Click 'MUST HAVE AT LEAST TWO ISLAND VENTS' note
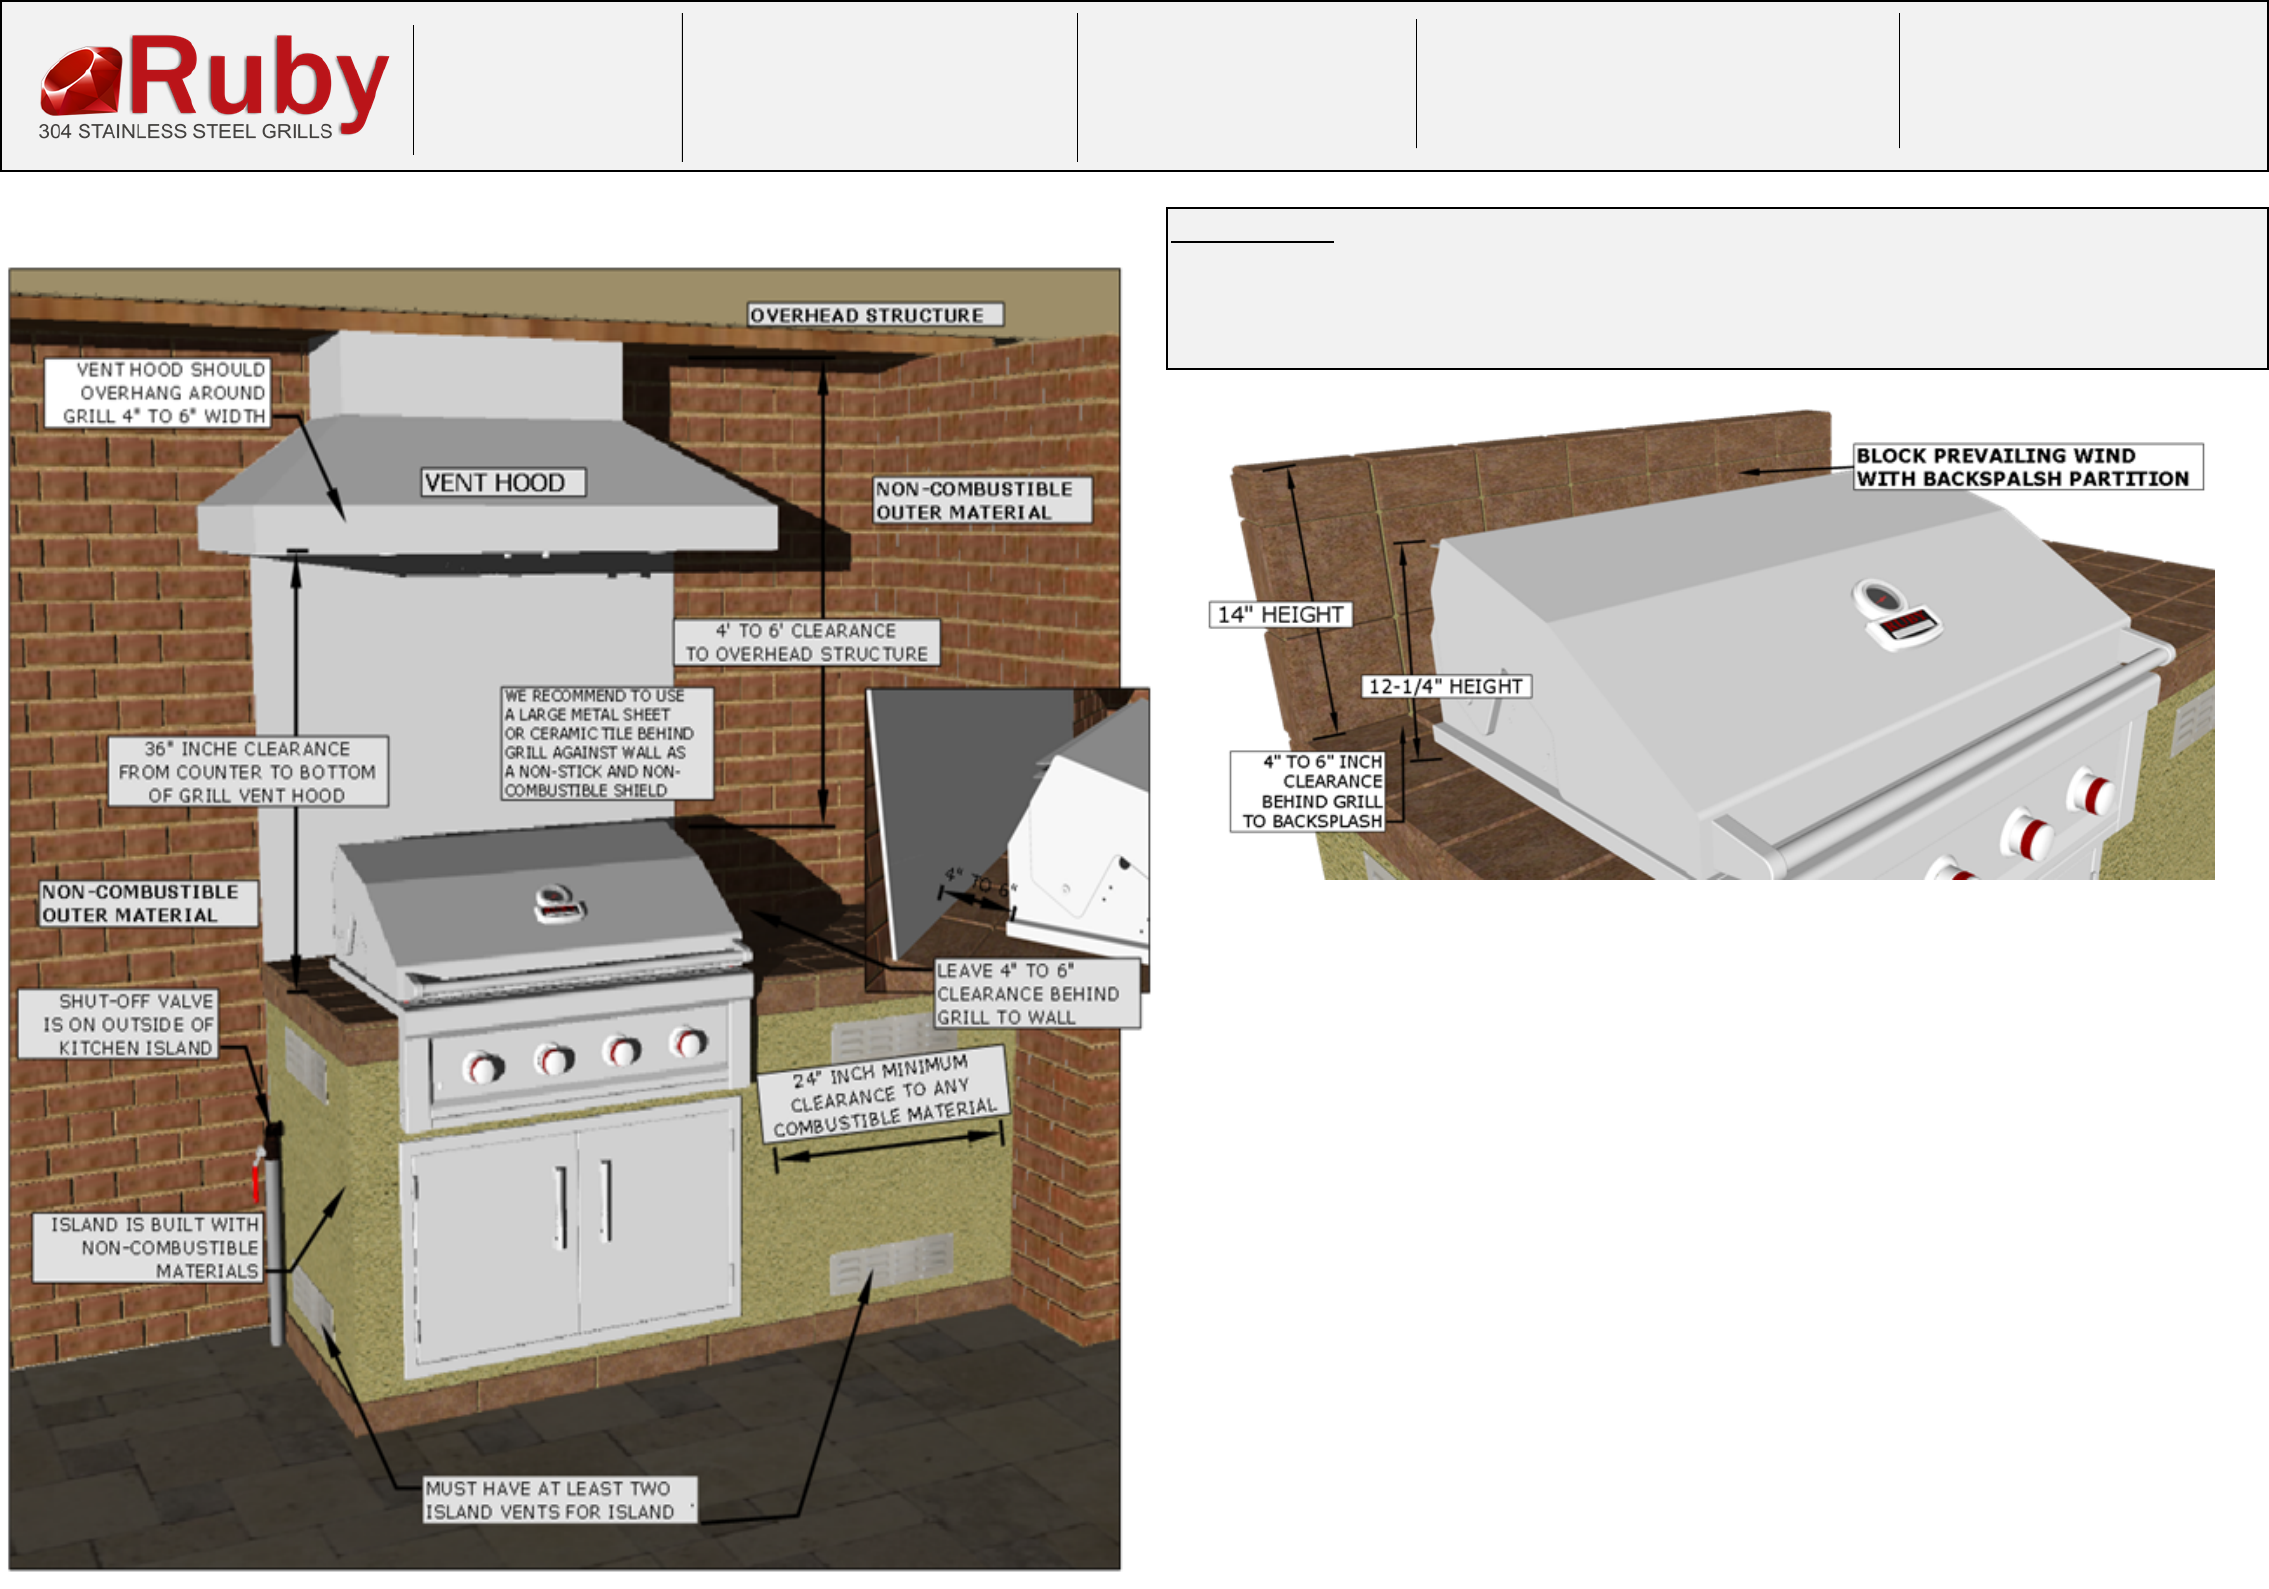2269x1589 pixels. [x=558, y=1500]
